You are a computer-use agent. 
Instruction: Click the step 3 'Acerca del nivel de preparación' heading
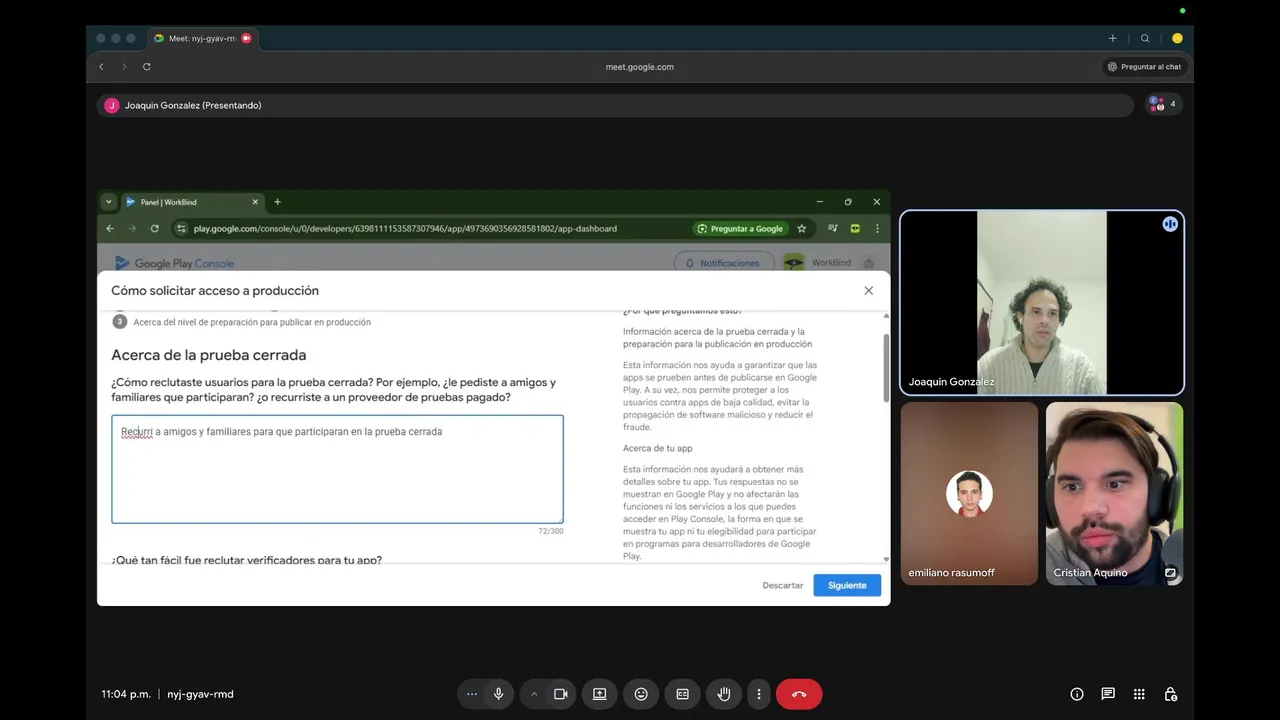click(252, 322)
